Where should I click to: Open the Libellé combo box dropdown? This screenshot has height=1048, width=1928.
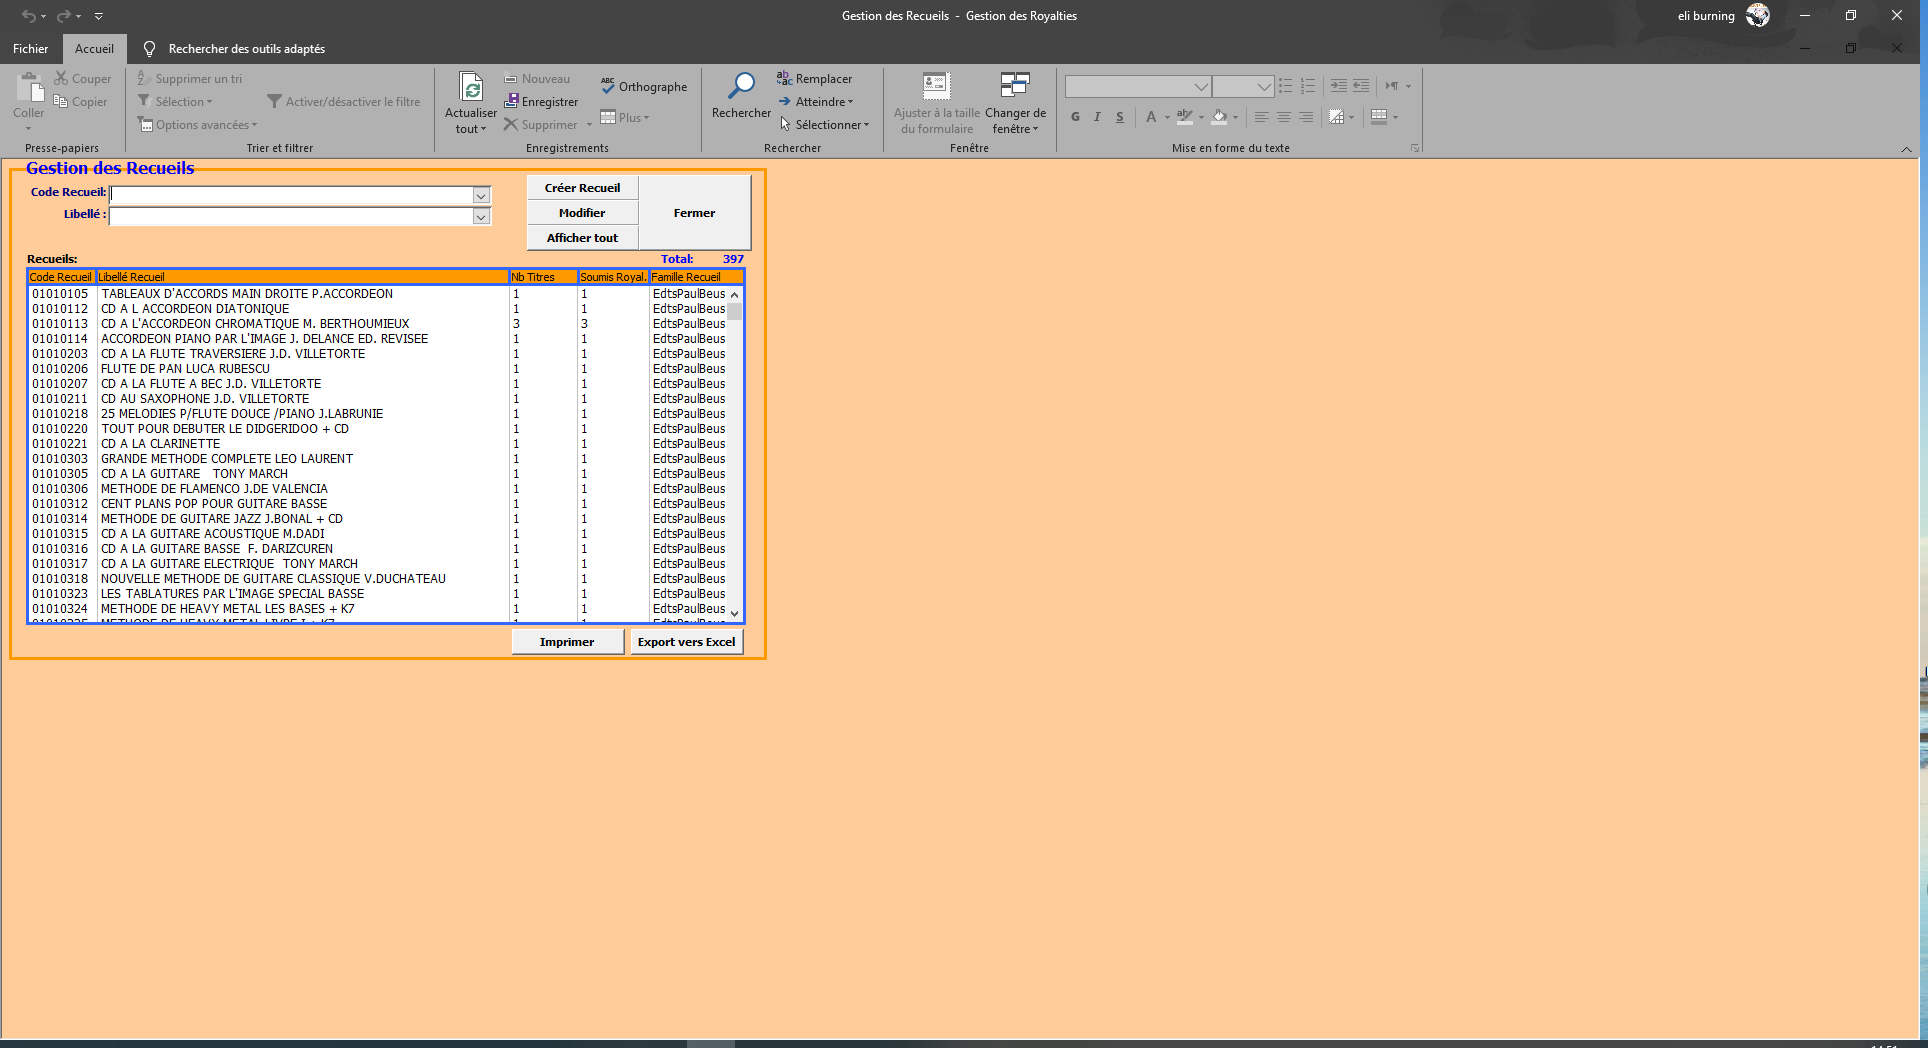[x=481, y=217]
